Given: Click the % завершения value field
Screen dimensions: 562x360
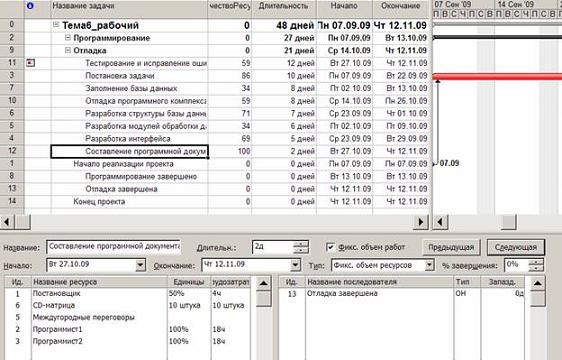Looking at the screenshot, I should coord(516,265).
